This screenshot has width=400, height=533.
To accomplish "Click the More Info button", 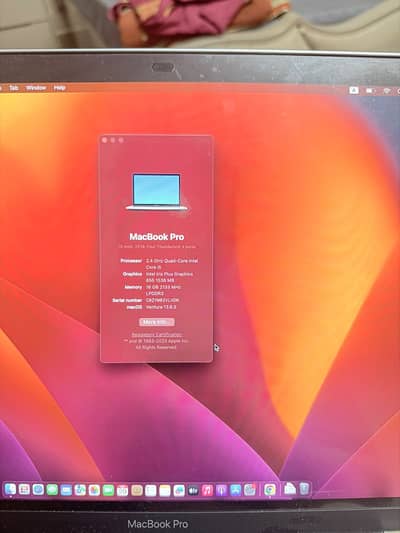I will coord(157,322).
